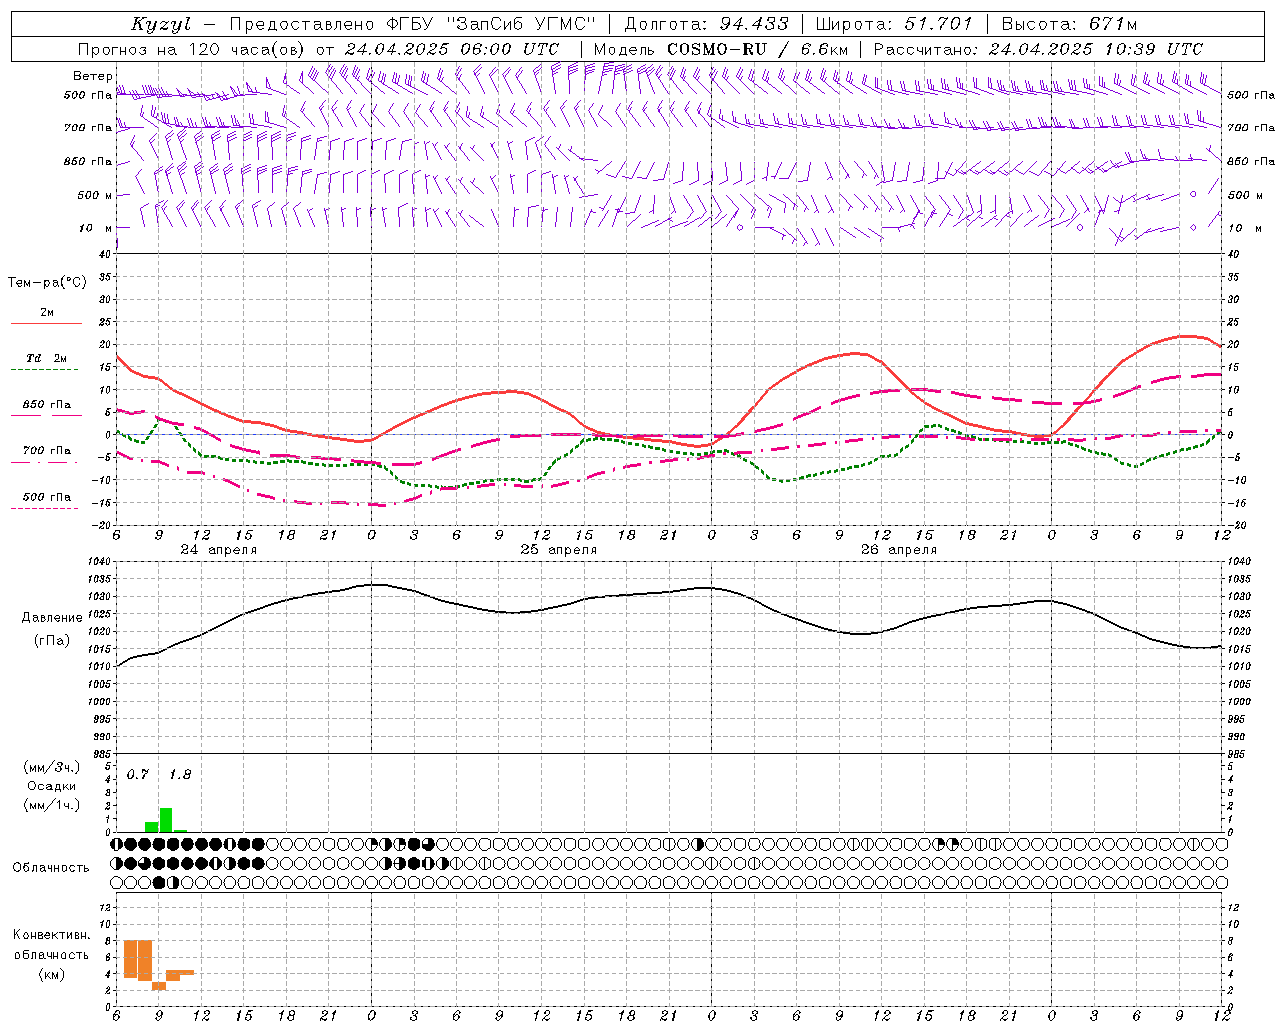
Task: Click the "Прогноз на 120 часа(ов)" forecast text
Action: click(x=192, y=49)
